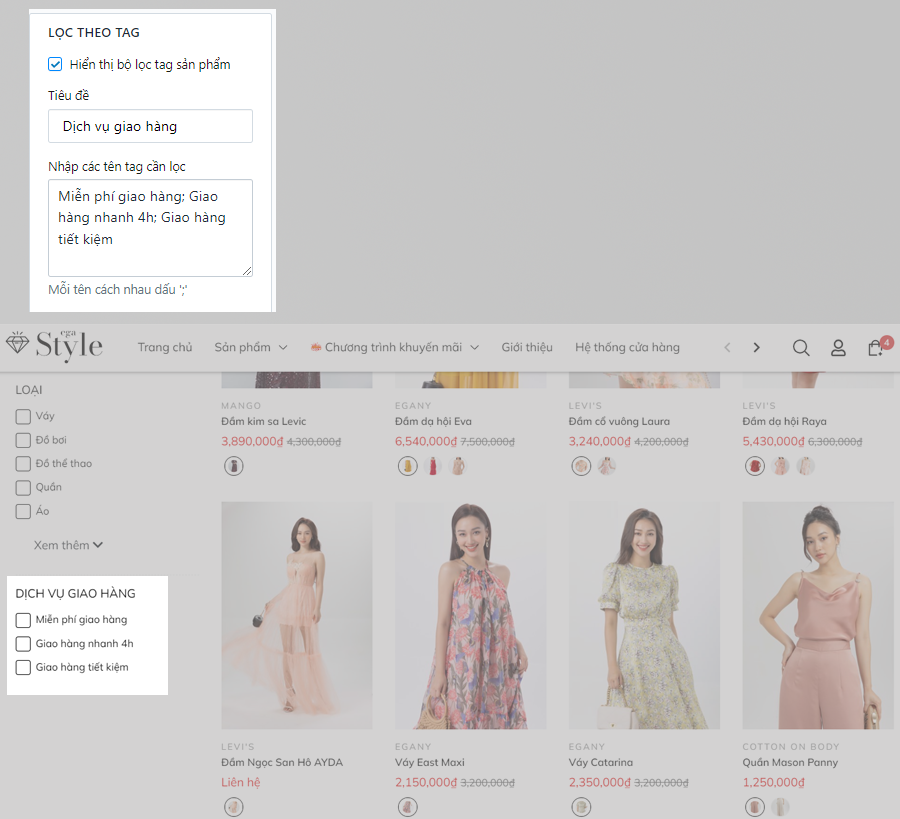
Task: Open the Váy East Maxi product link
Action: click(x=430, y=763)
